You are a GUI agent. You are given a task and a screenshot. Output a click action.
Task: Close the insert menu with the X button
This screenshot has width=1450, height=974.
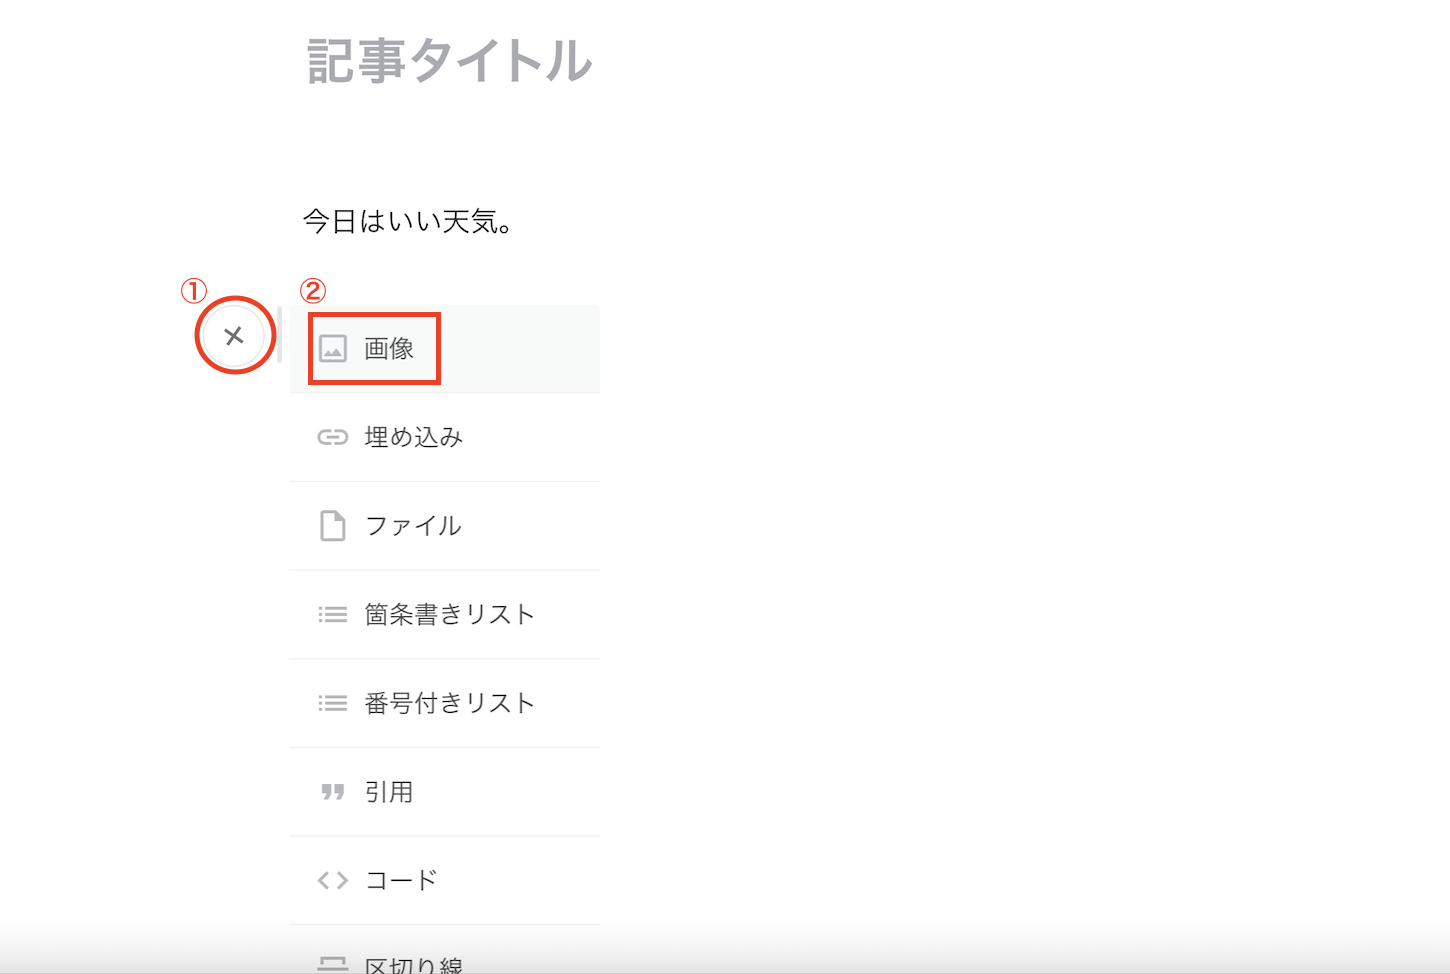pos(234,336)
